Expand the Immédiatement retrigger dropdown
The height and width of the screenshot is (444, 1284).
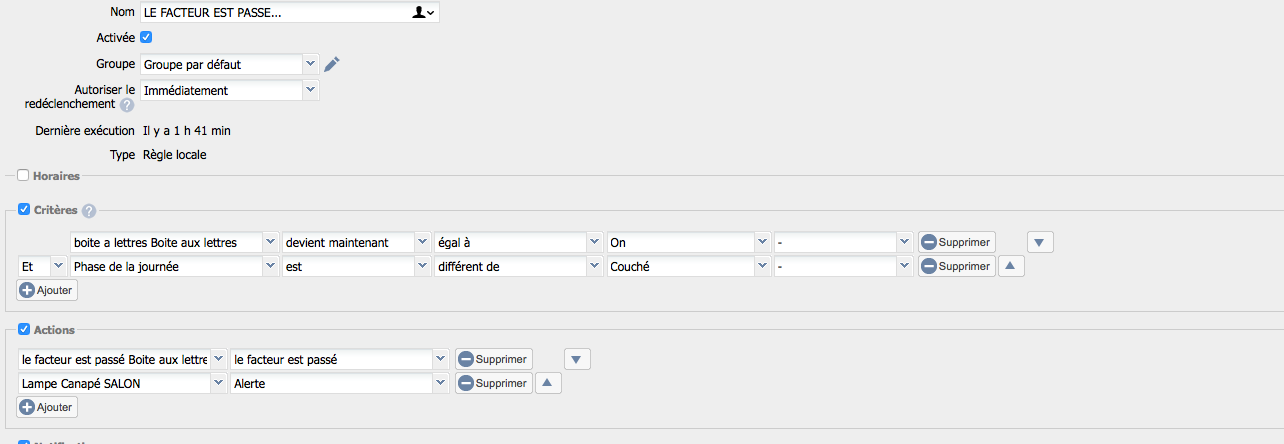(230, 90)
